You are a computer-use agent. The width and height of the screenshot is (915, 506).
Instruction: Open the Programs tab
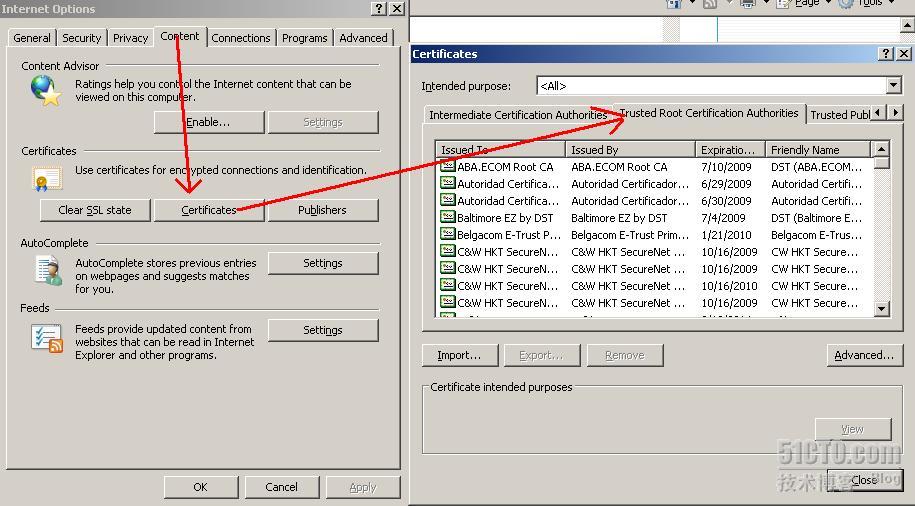point(305,38)
